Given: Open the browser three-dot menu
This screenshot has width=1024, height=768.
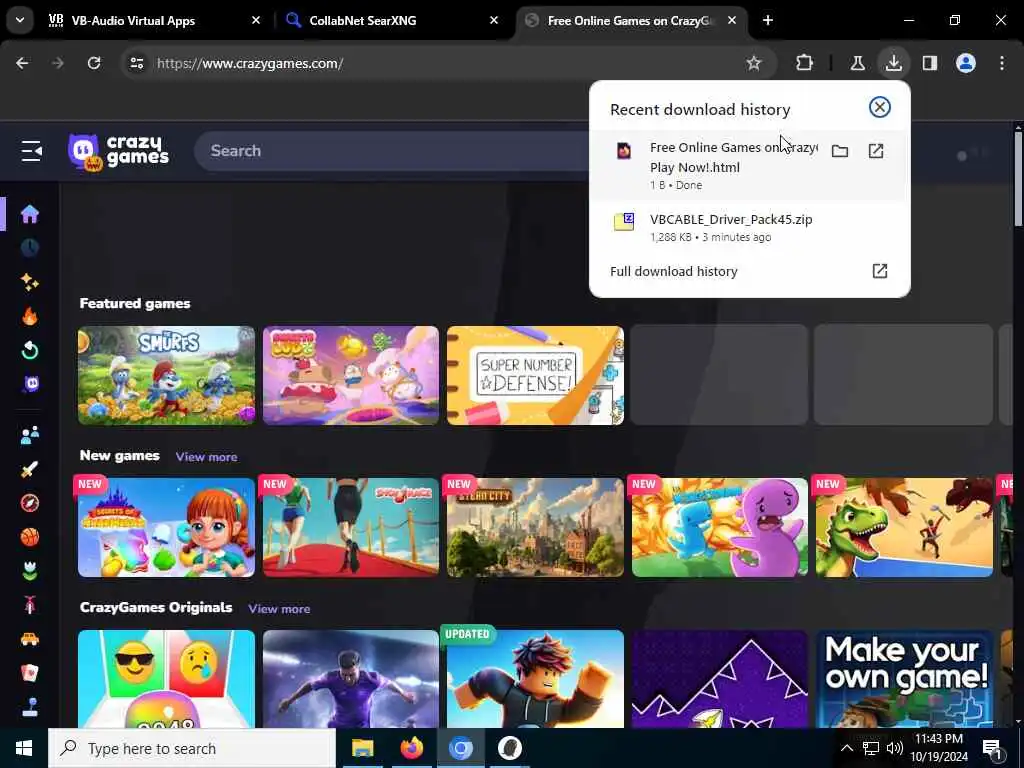Looking at the screenshot, I should point(1002,63).
